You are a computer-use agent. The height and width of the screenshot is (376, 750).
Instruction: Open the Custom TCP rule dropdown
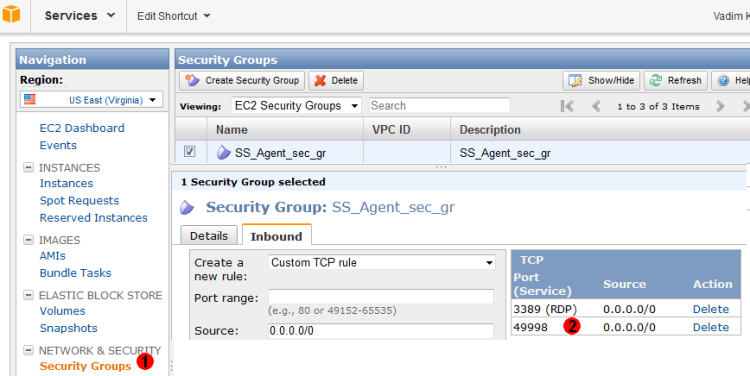[x=381, y=263]
